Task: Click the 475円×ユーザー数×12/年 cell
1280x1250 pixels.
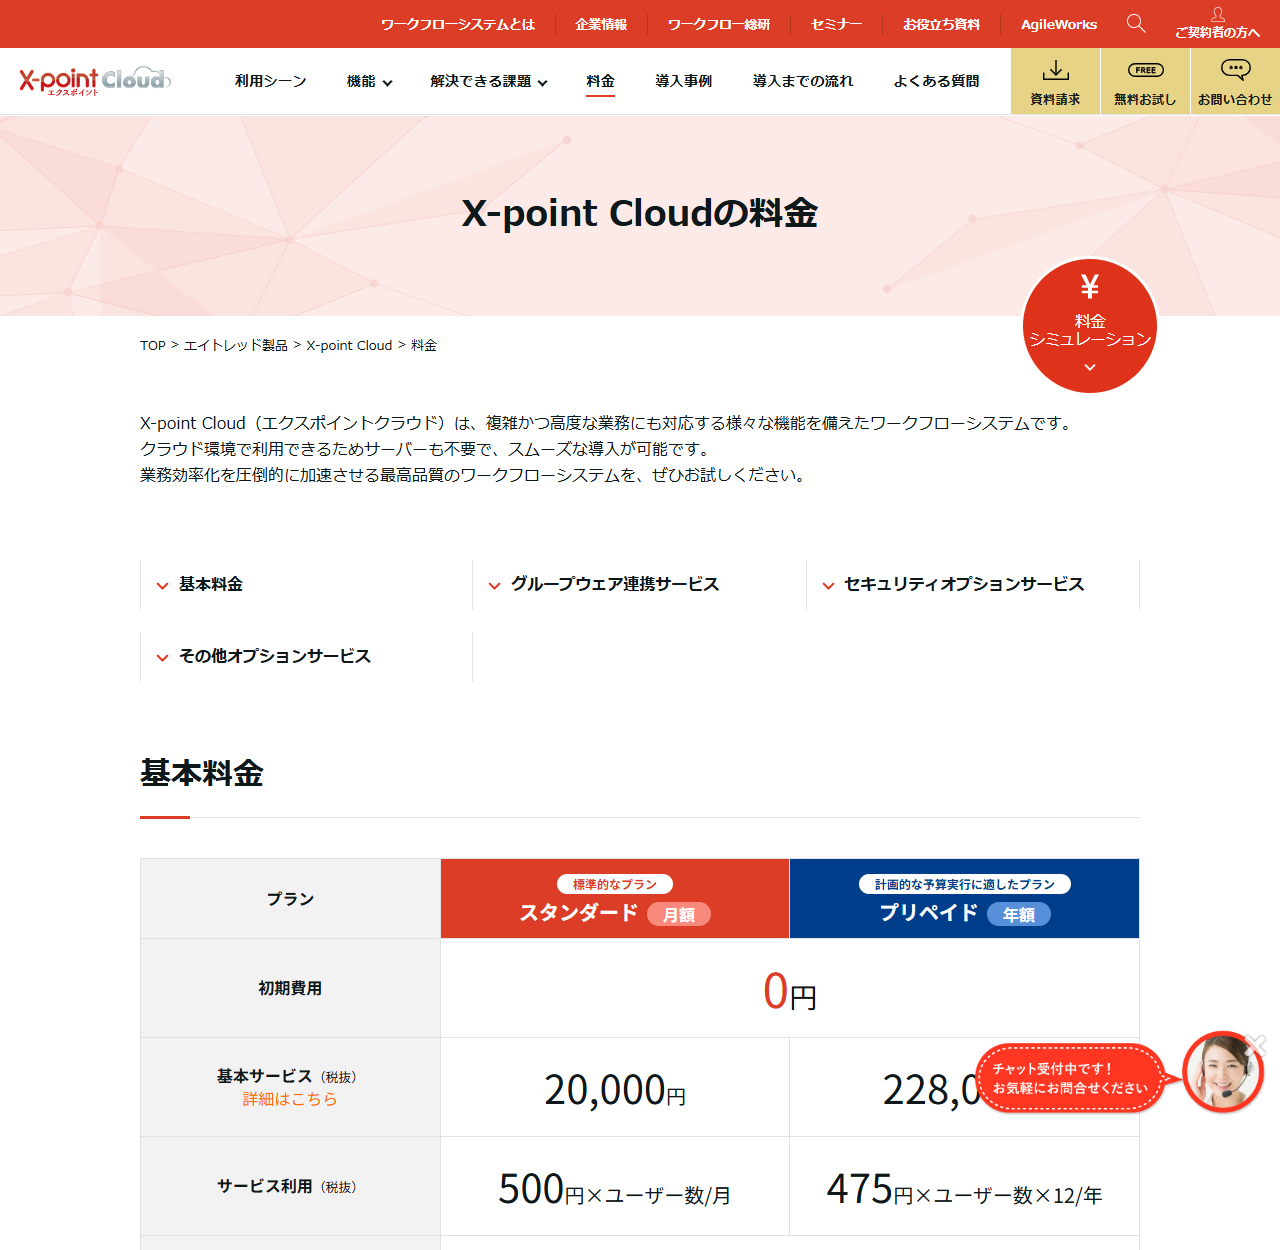Action: (x=964, y=1186)
